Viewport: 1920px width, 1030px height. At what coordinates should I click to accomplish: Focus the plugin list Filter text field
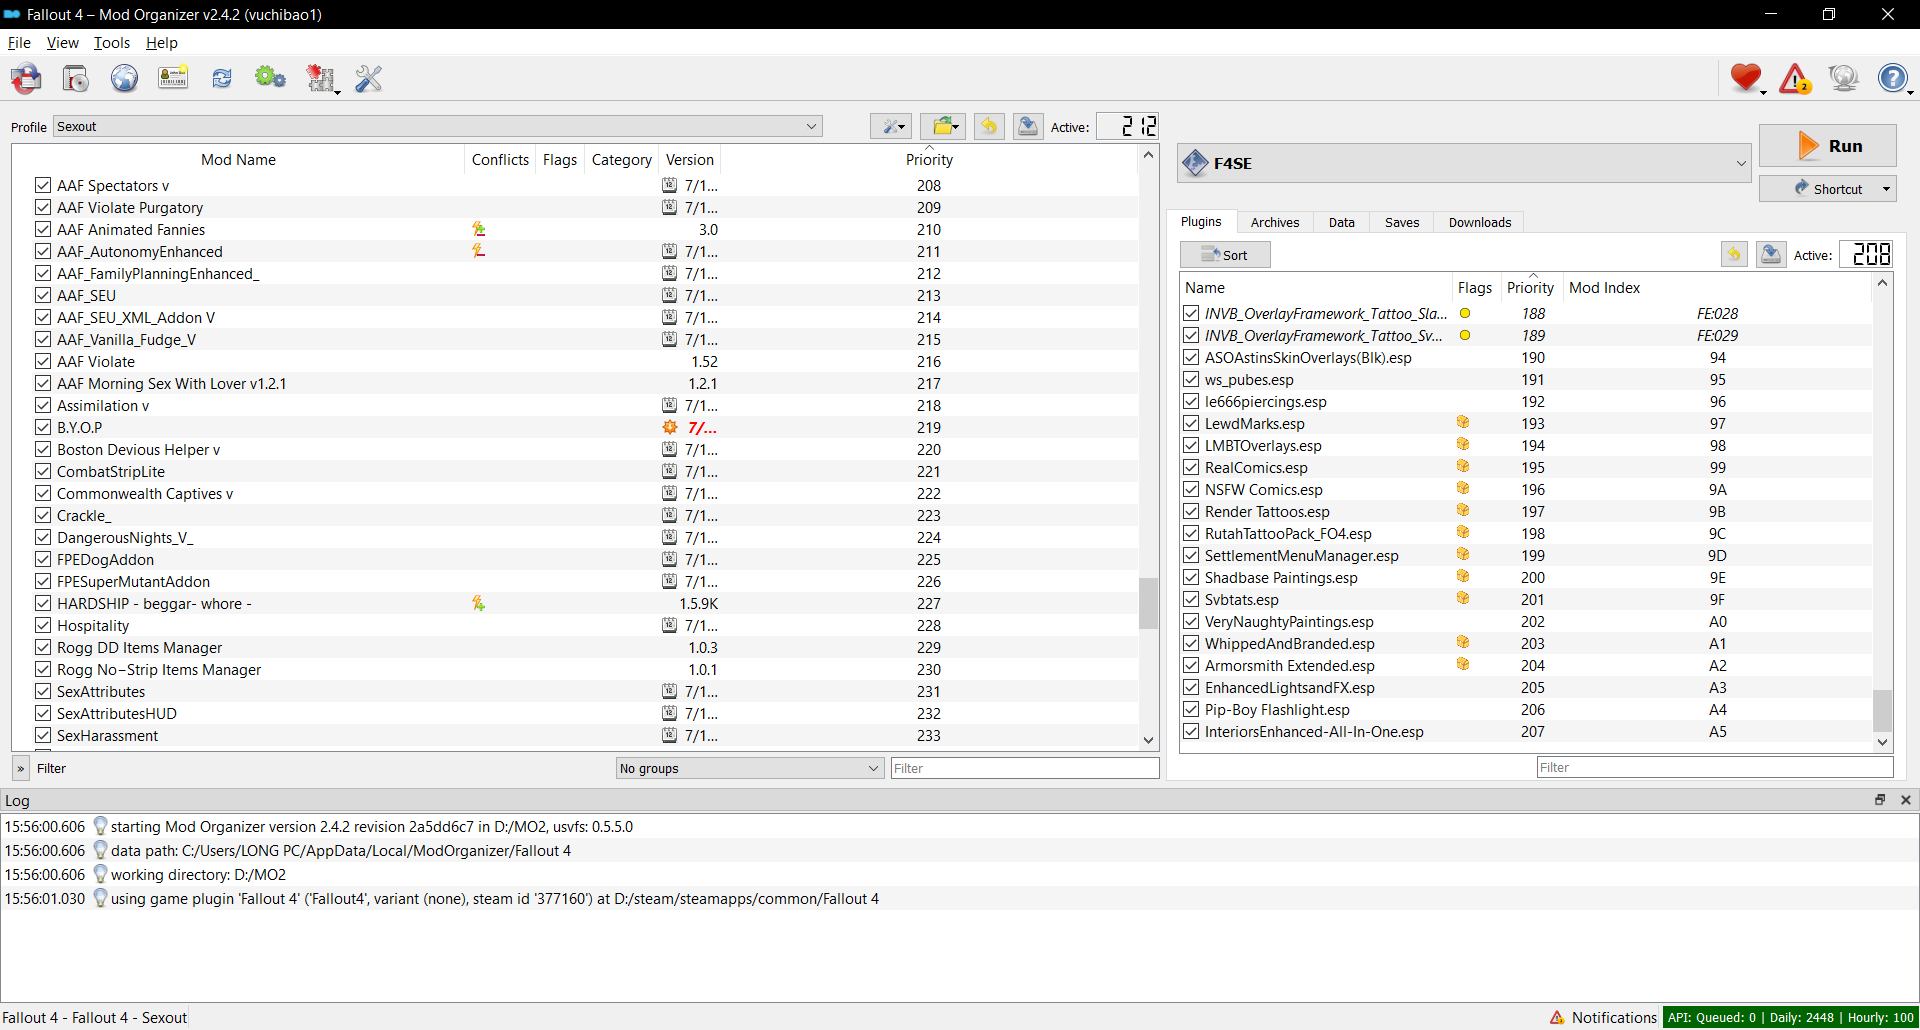pyautogui.click(x=1715, y=767)
